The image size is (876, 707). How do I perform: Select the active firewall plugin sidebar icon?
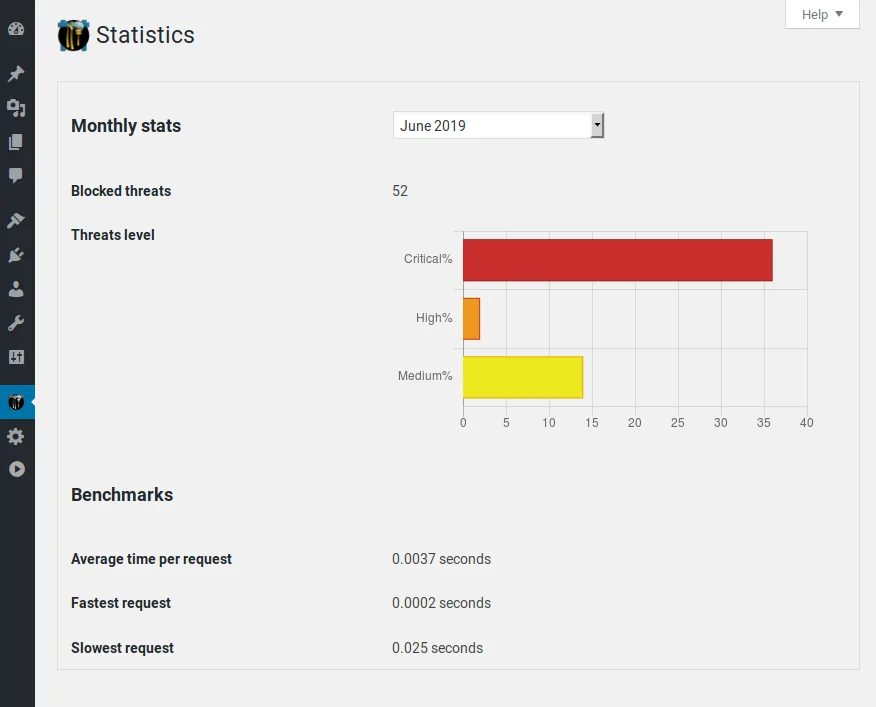tap(16, 402)
